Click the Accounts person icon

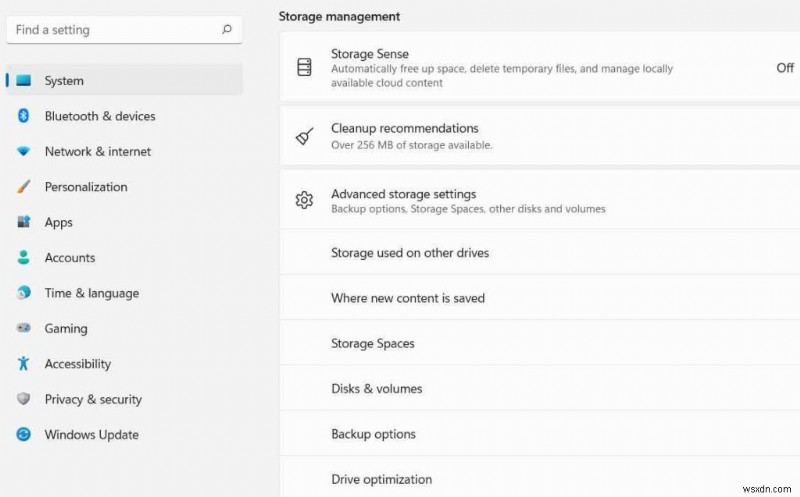coord(24,258)
